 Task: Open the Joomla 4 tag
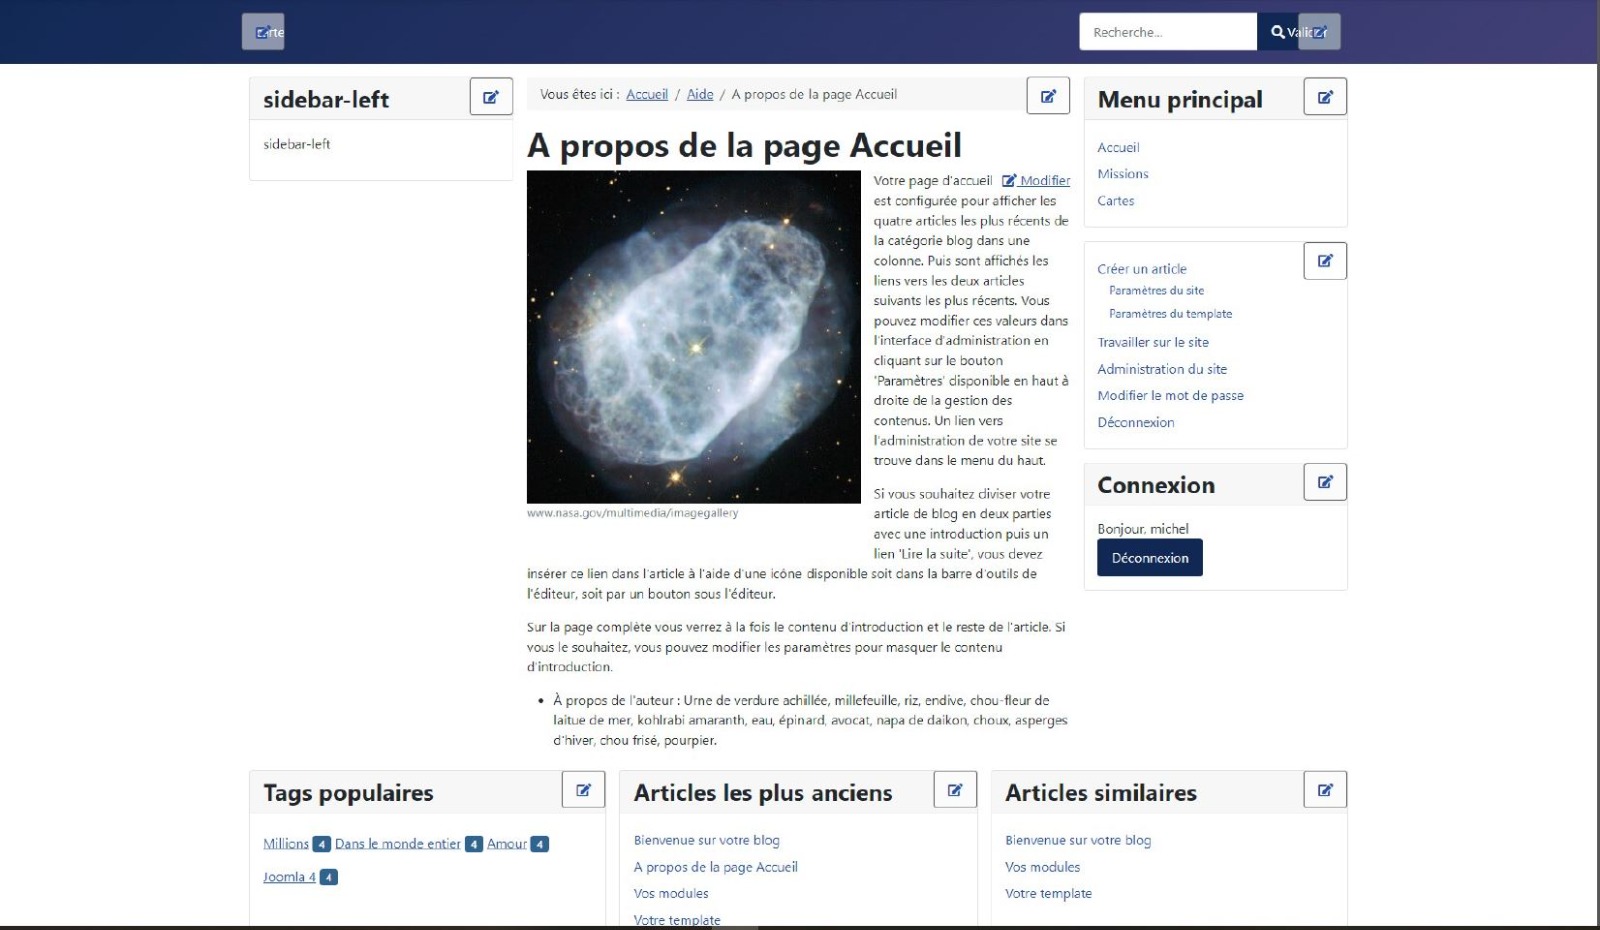pyautogui.click(x=289, y=877)
